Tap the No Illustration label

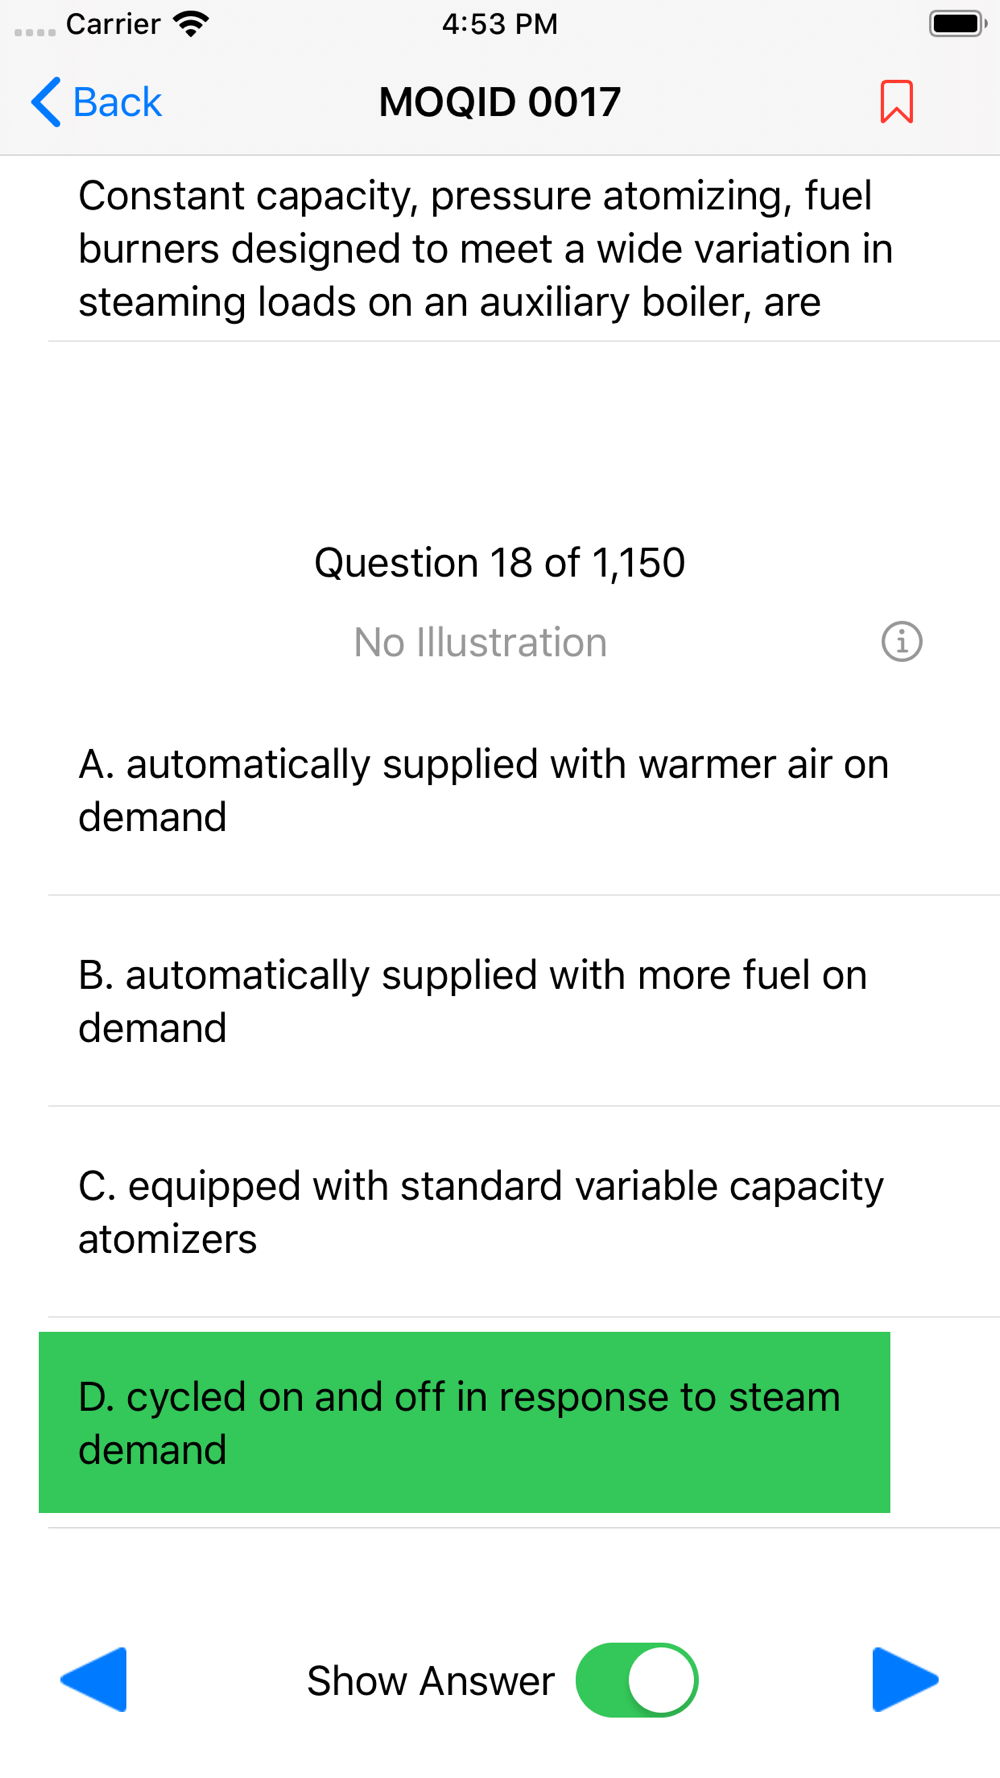click(x=480, y=642)
